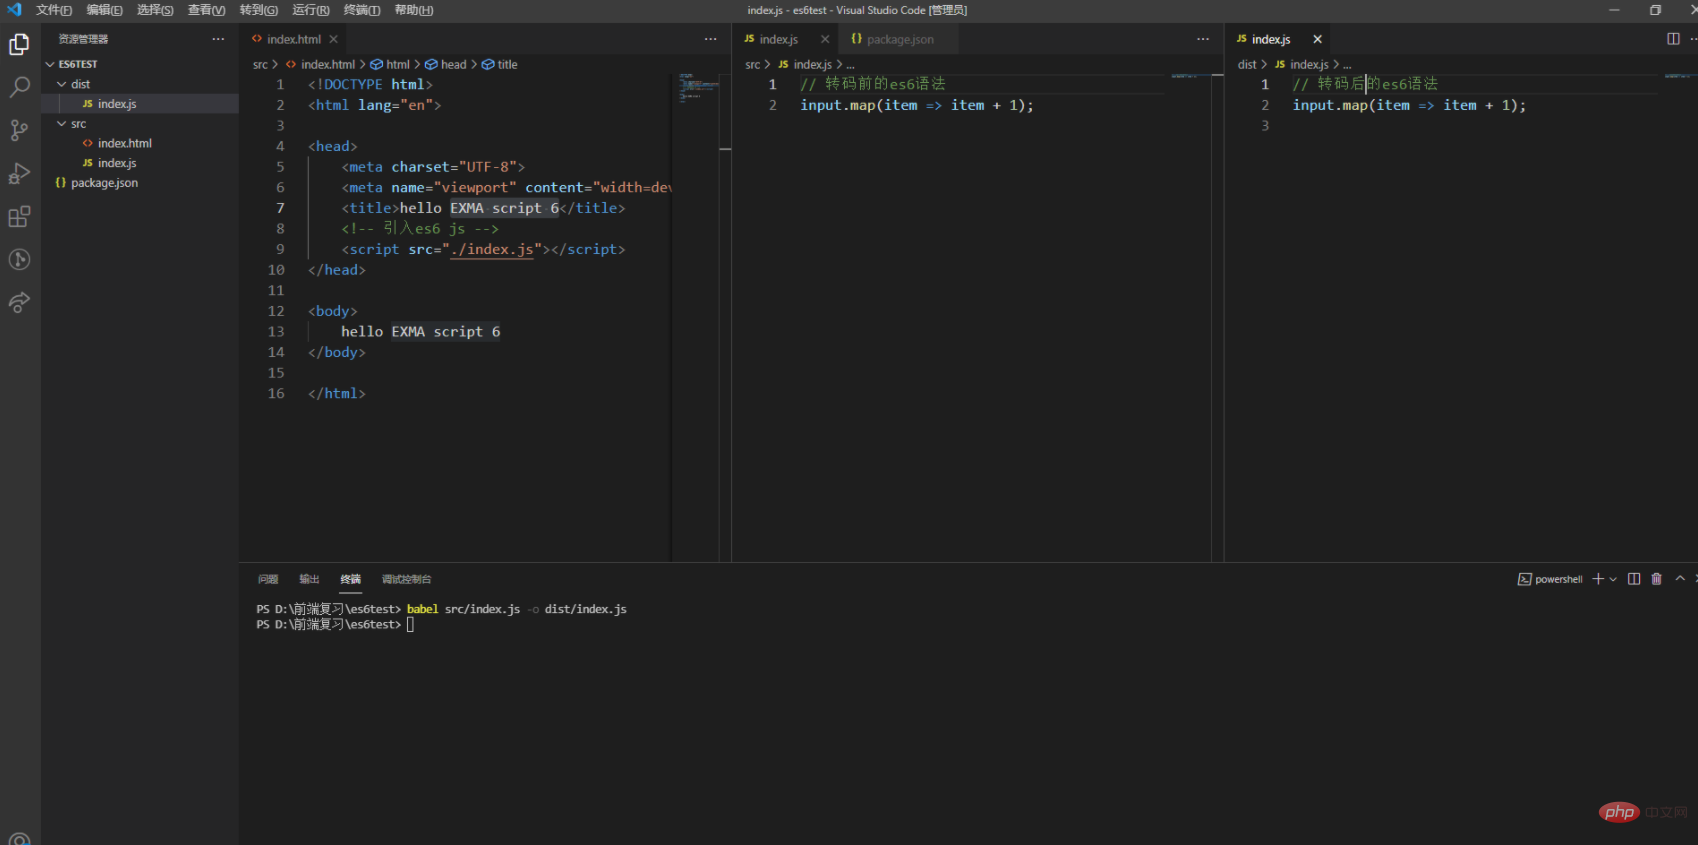Open the Run and Debug view
The width and height of the screenshot is (1698, 845).
pyautogui.click(x=19, y=173)
